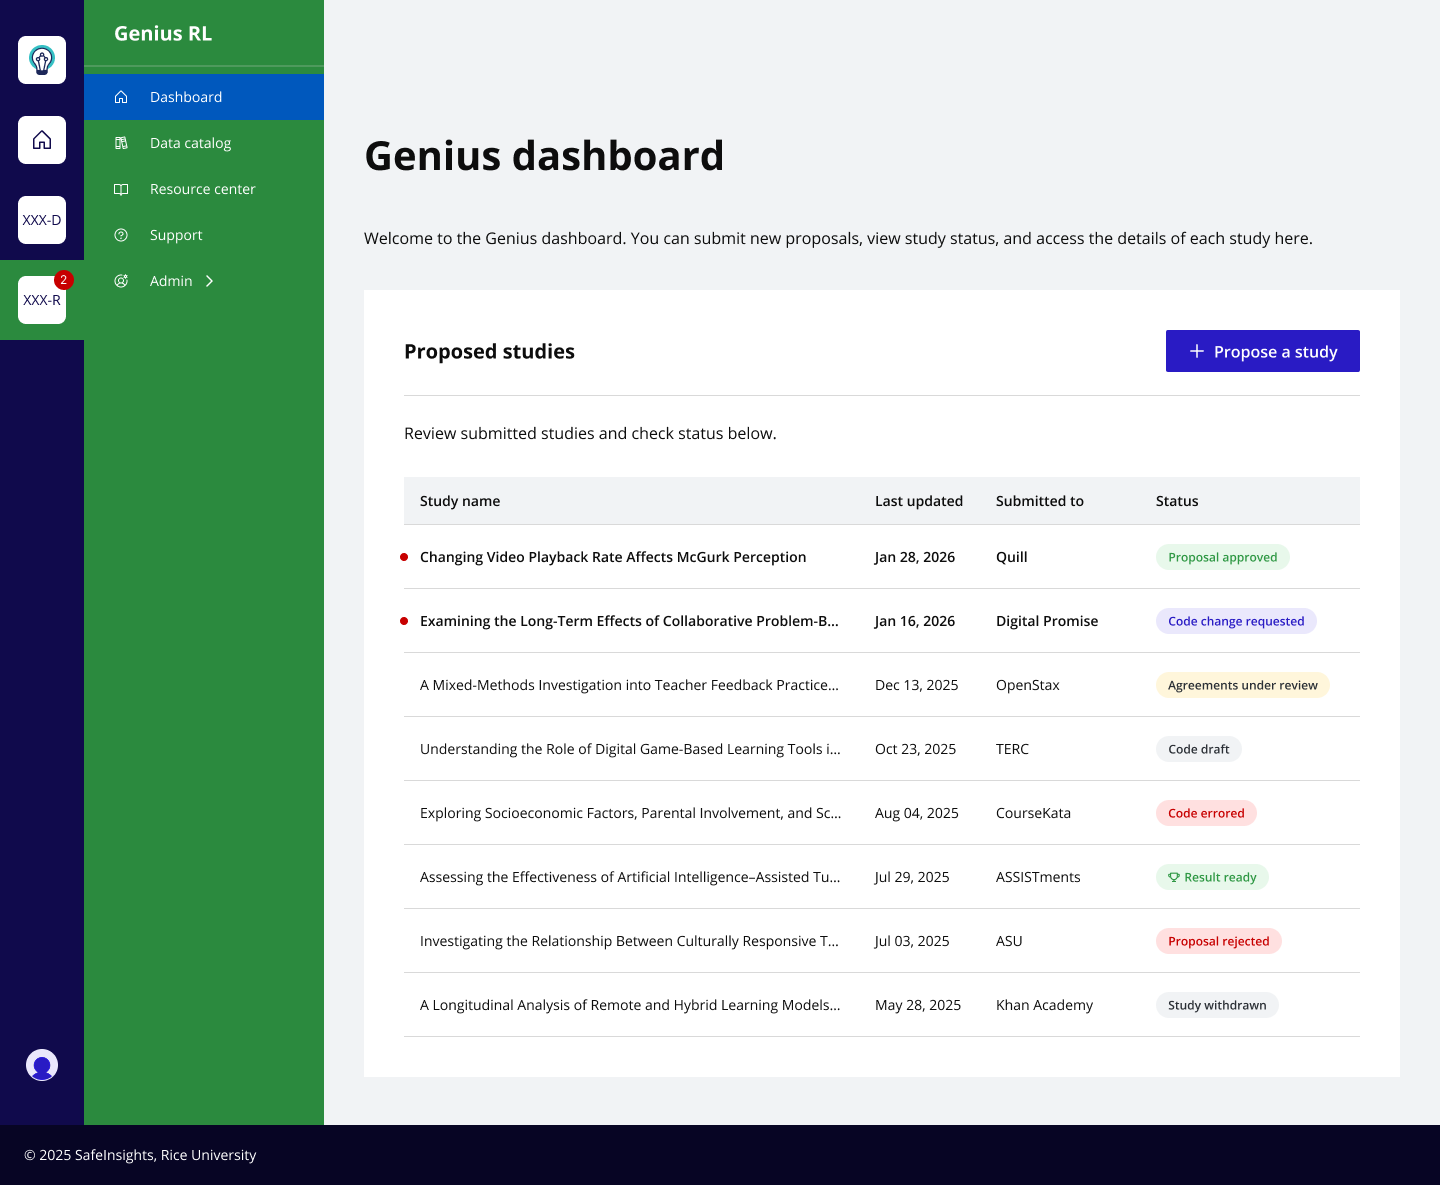Click the plus icon on Propose a study
1440x1185 pixels.
(1196, 351)
